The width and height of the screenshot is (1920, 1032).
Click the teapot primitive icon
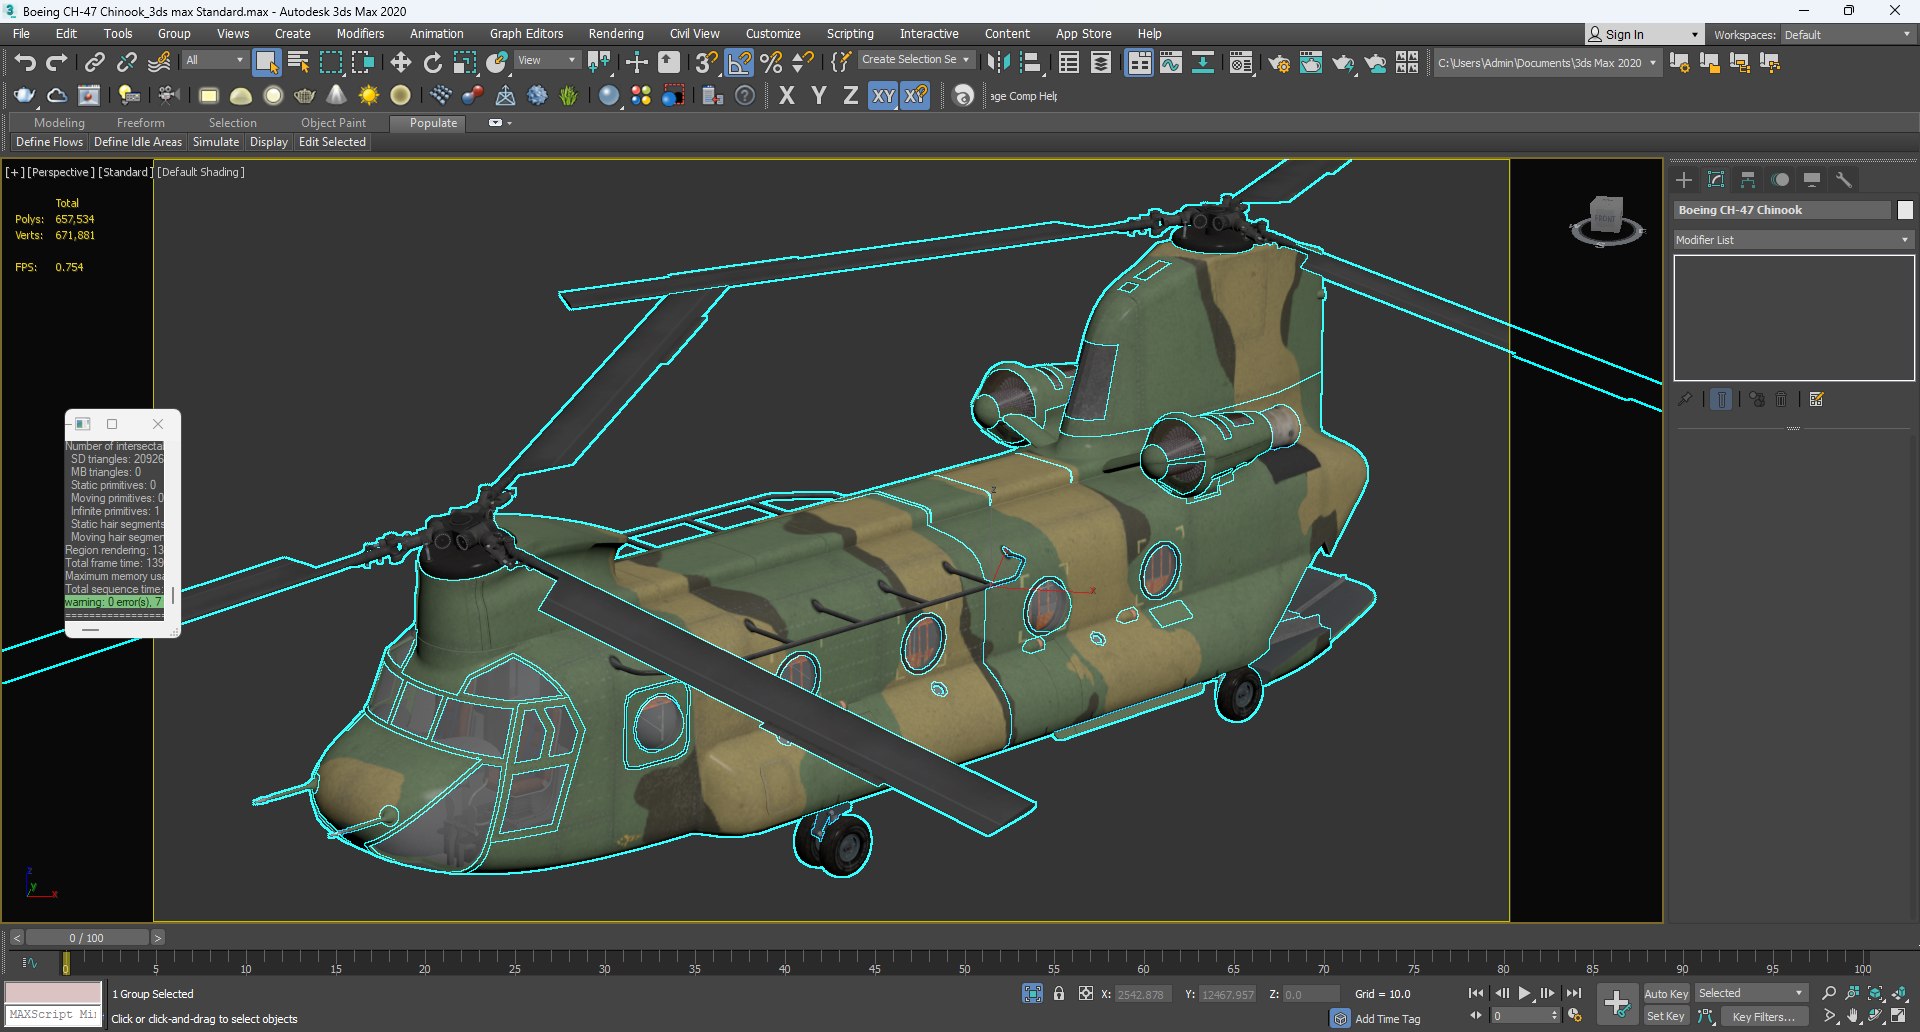304,96
